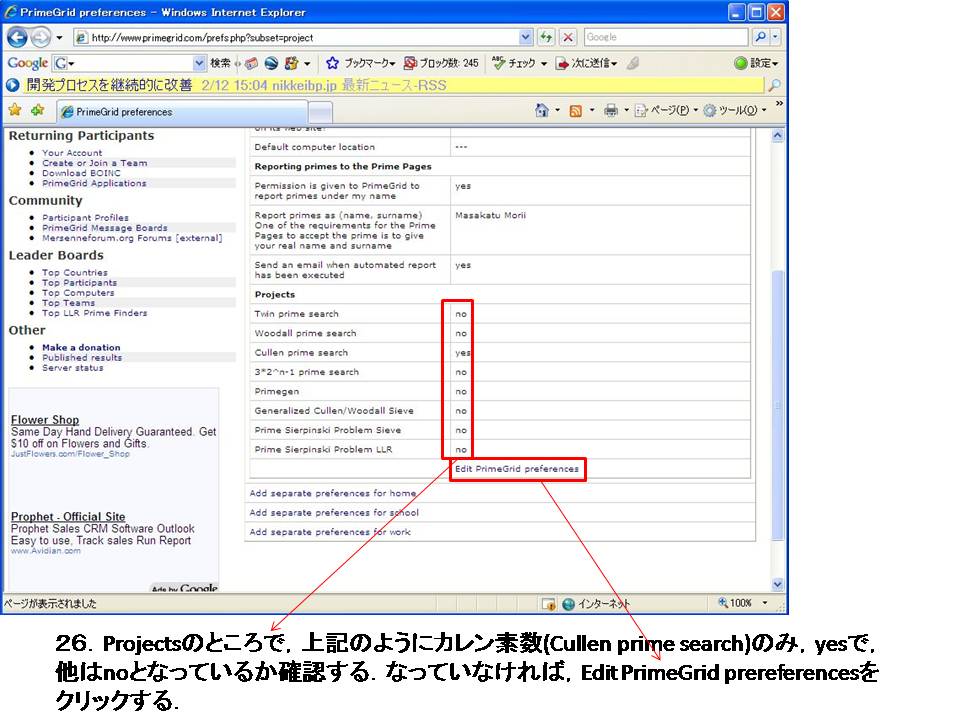This screenshot has height=720, width=960.
Task: Open the Server status link
Action: point(73,368)
